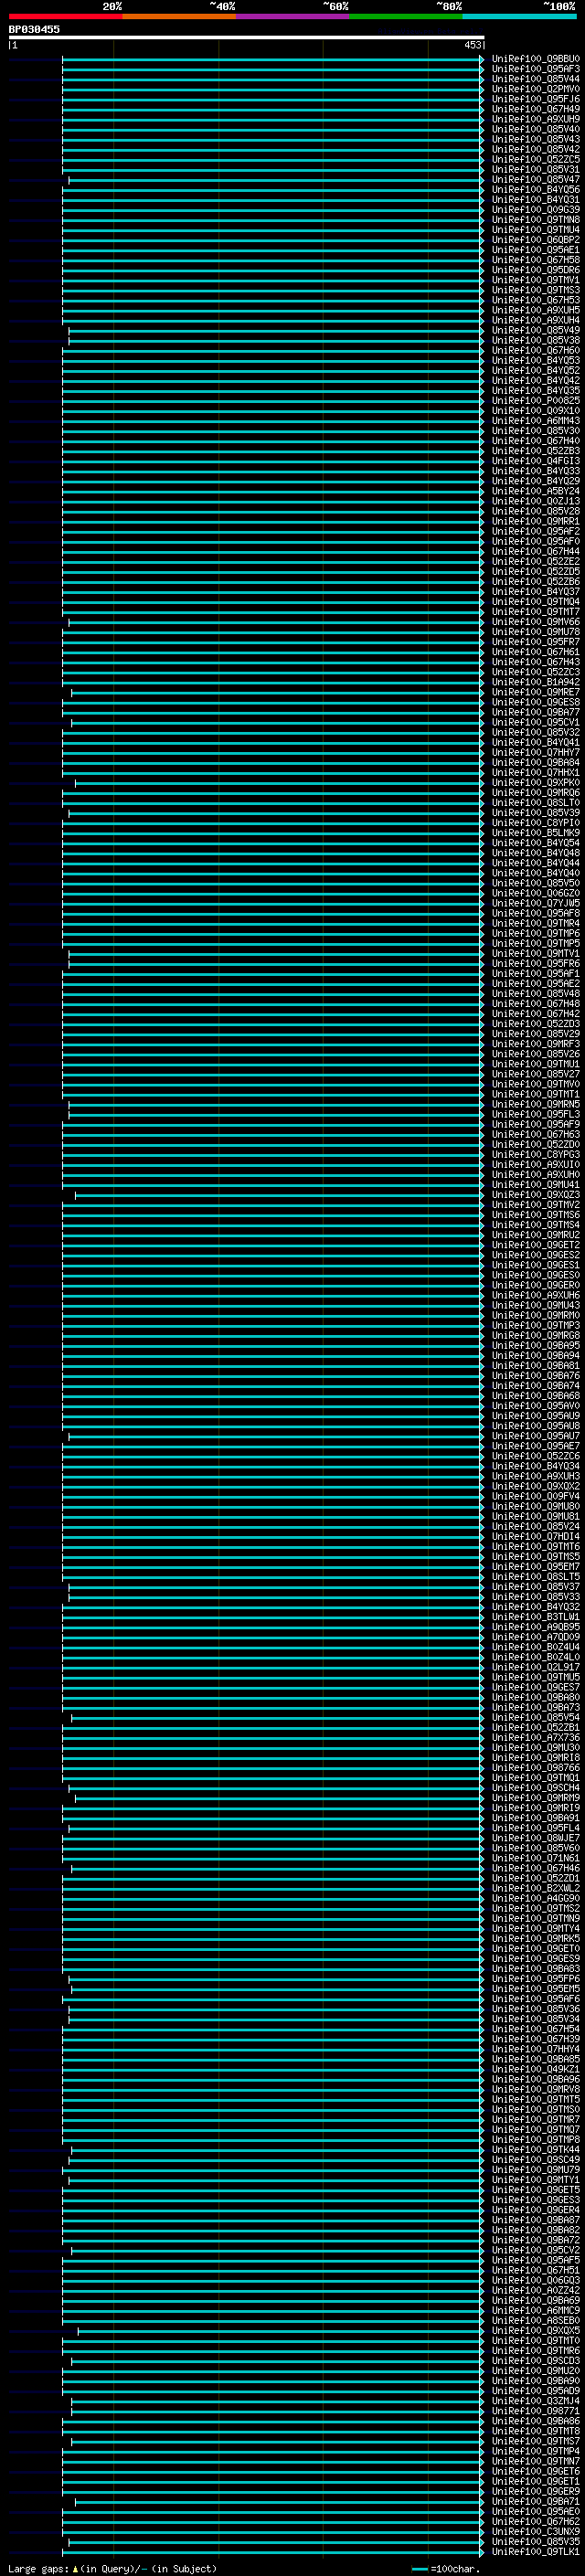This screenshot has height=2576, width=585.
Task: Select hit label UniRef100_A4GG90
Action: coord(536,1898)
